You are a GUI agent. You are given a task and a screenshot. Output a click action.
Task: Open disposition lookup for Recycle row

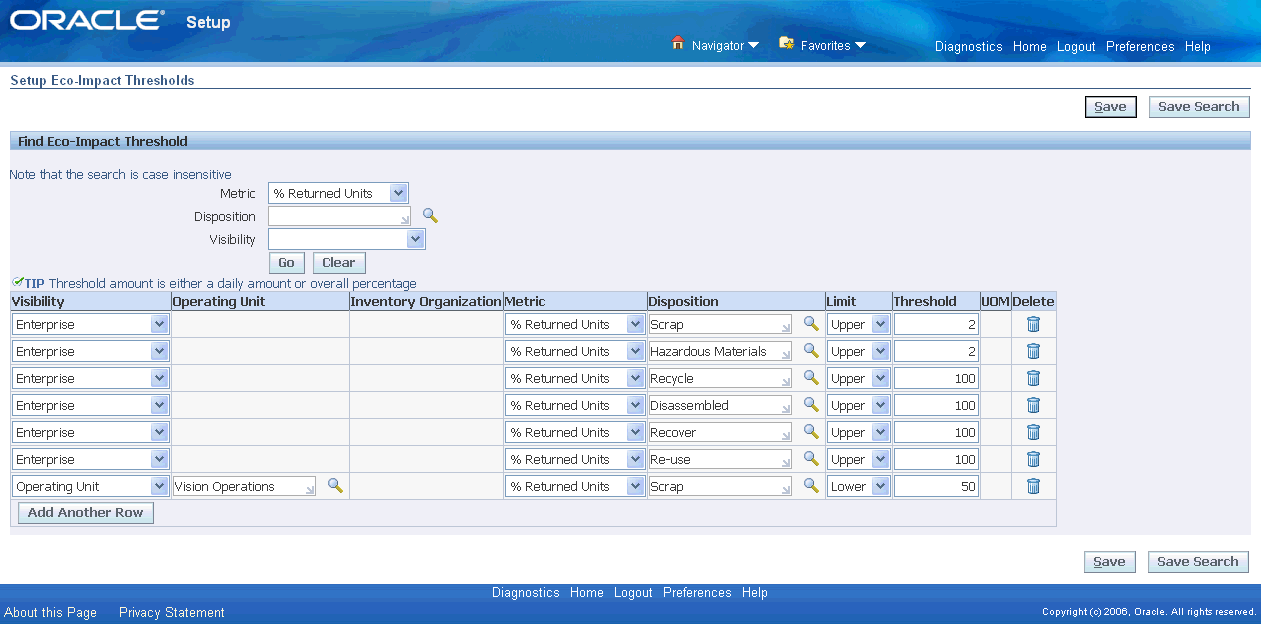(811, 377)
